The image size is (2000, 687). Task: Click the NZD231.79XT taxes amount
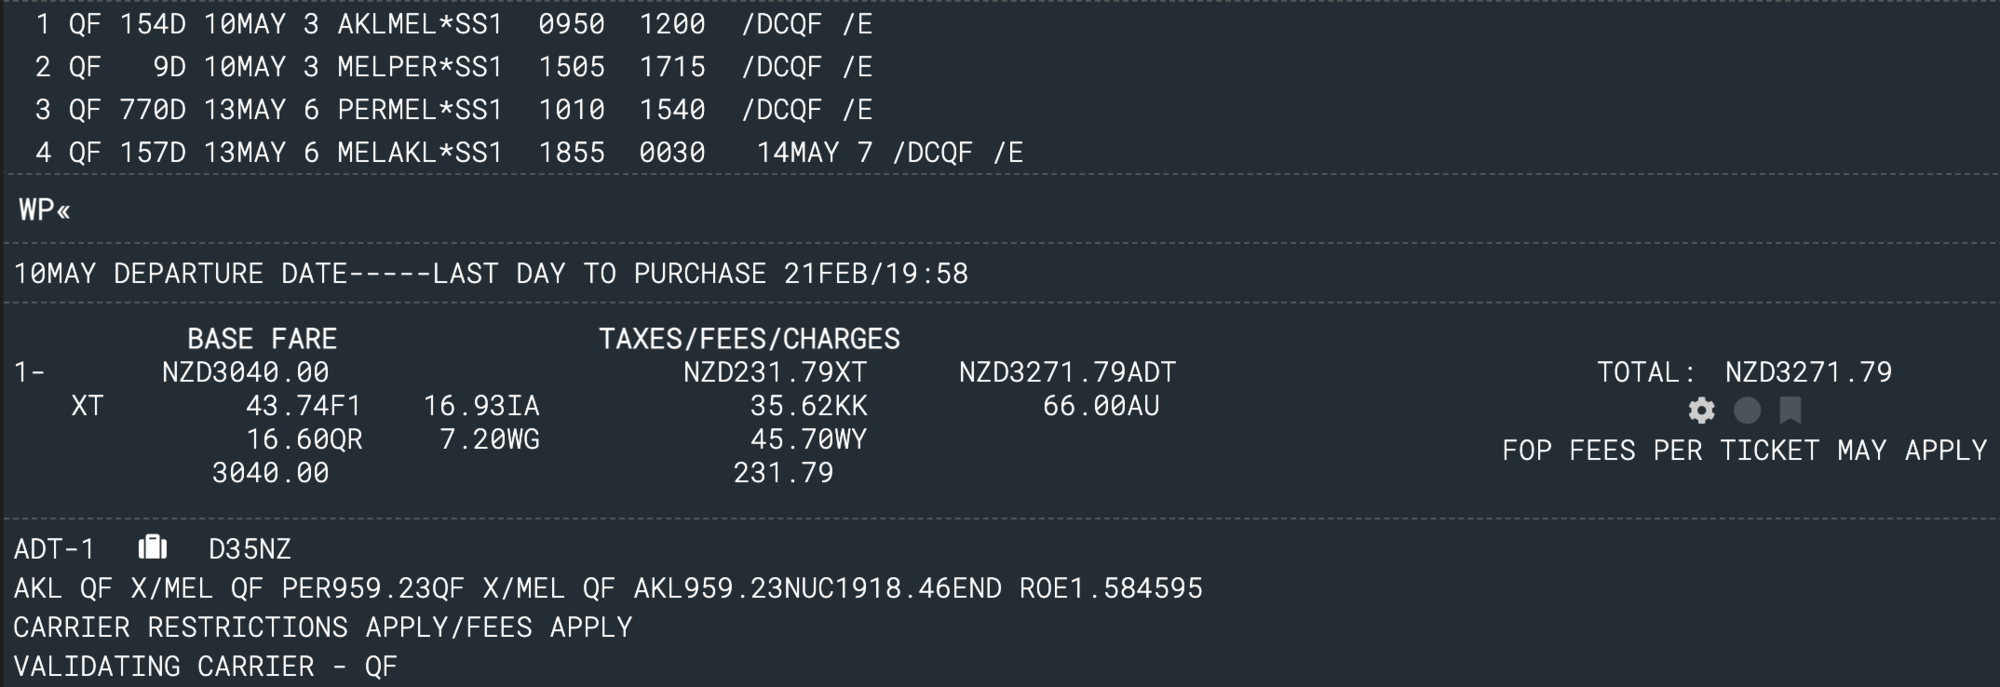(x=775, y=372)
